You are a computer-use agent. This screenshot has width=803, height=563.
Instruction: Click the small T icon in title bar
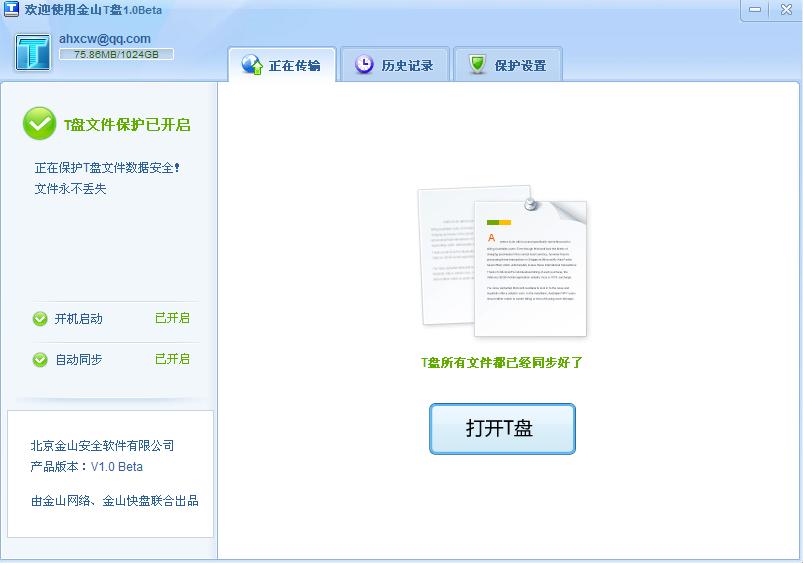point(11,9)
